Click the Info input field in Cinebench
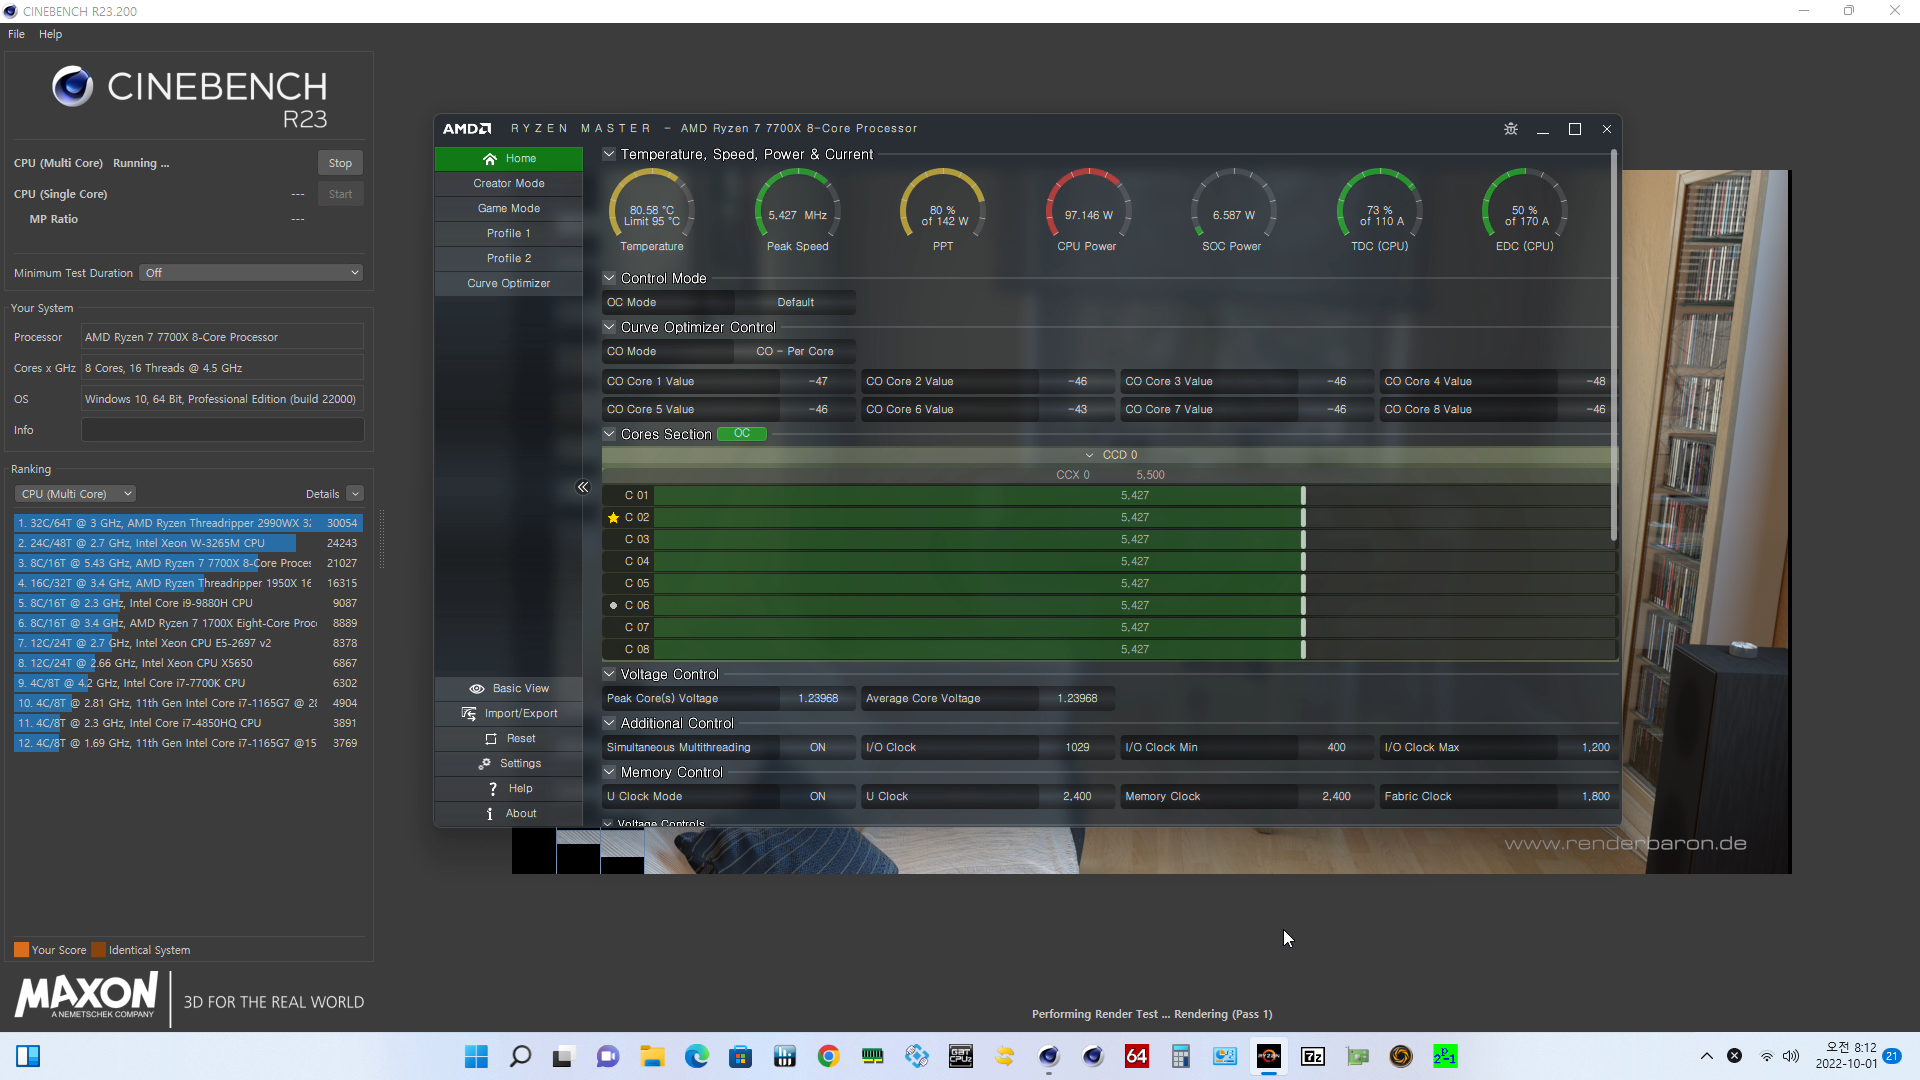 [222, 430]
